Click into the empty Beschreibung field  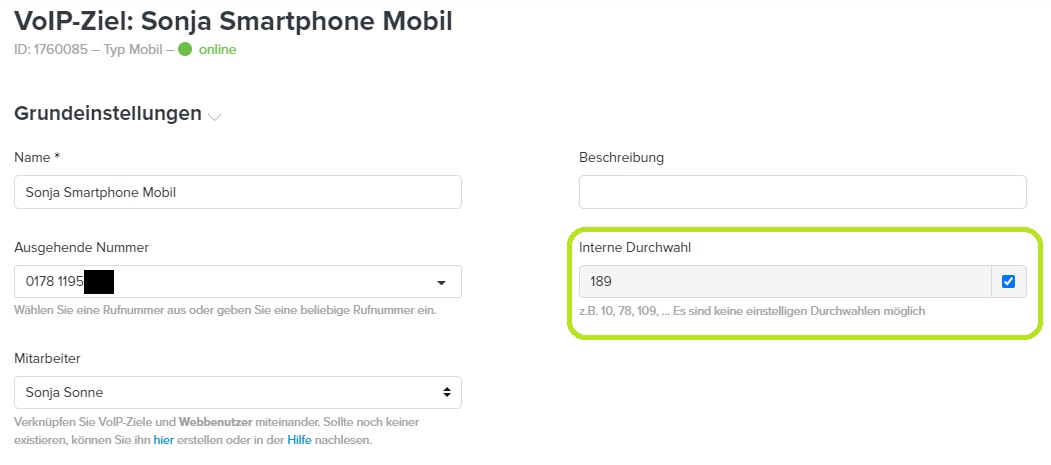[x=802, y=192]
